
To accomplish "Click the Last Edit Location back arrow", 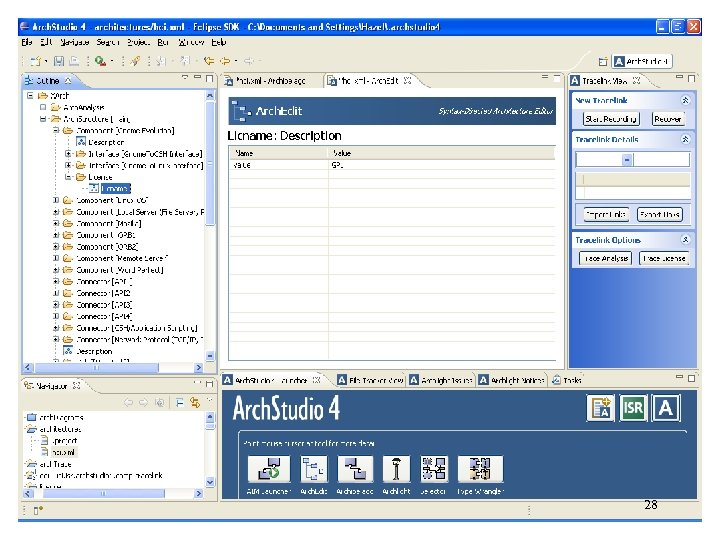I will point(209,61).
